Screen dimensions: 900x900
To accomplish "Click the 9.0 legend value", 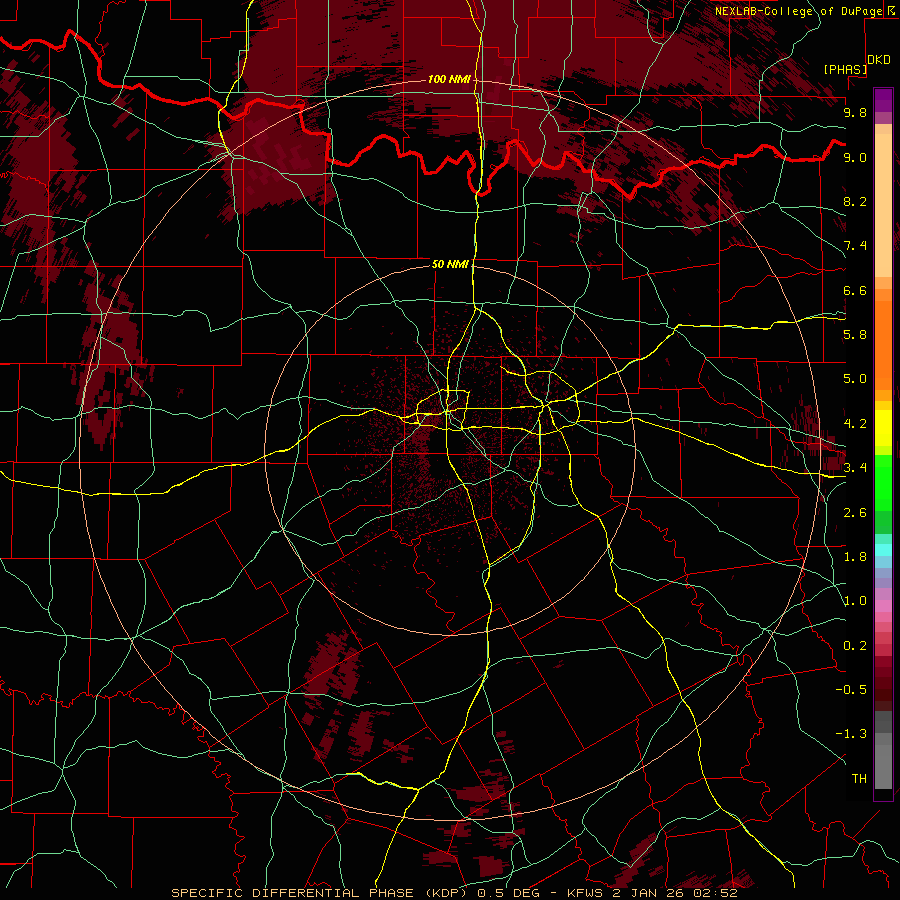I will [855, 157].
